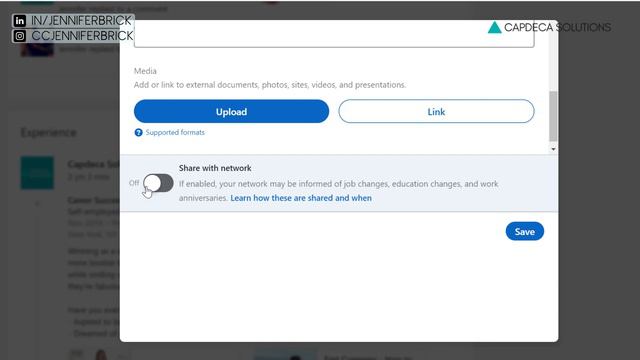Click the dialog scrollbar thumb
The image size is (640, 360).
click(x=553, y=116)
